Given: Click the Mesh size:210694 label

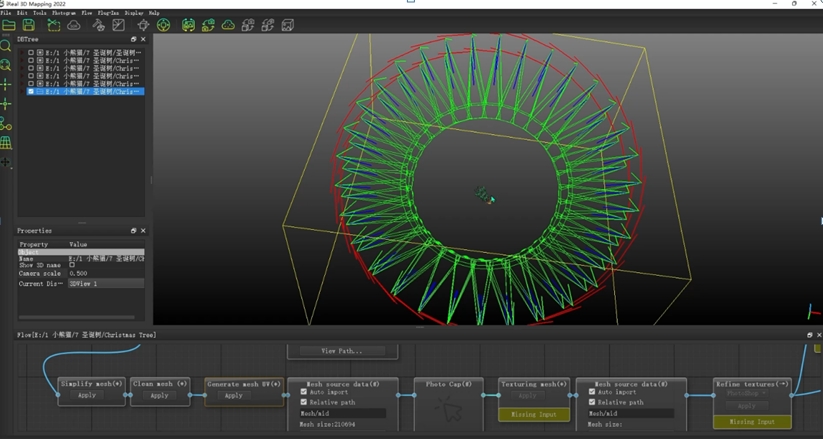Looking at the screenshot, I should pyautogui.click(x=327, y=424).
